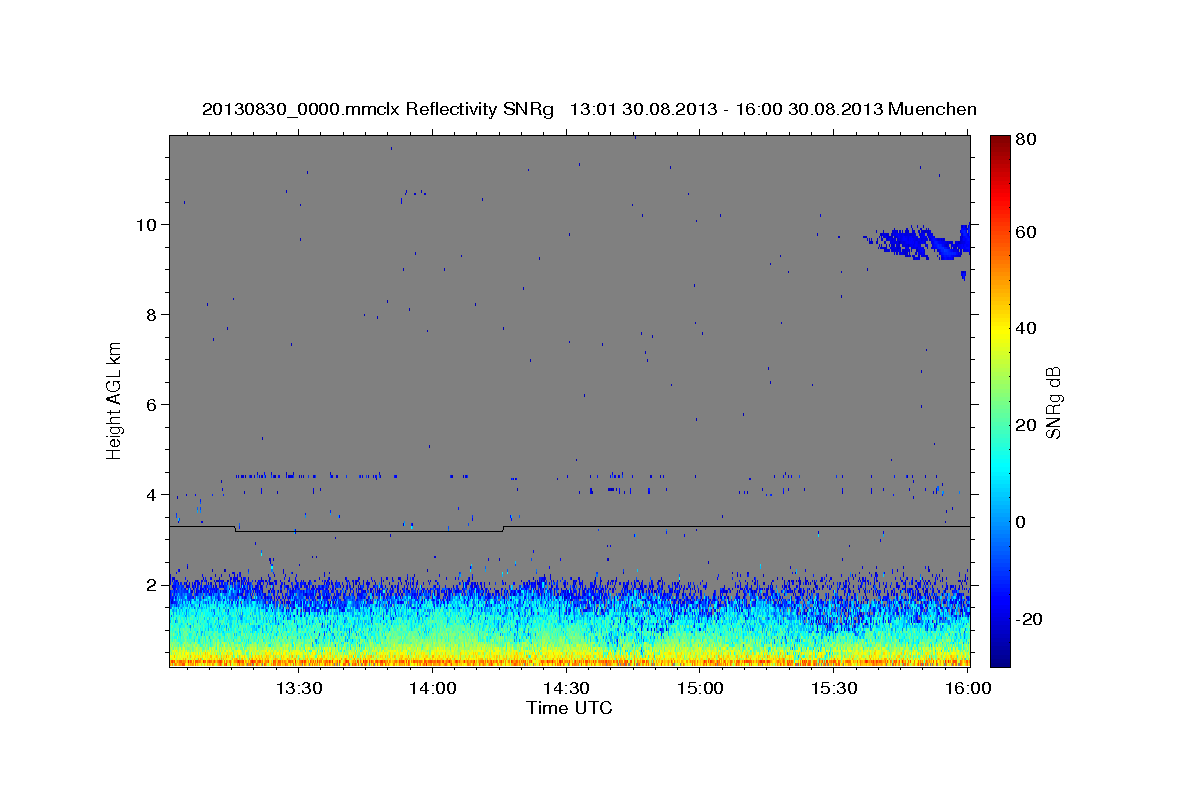Viewport: 1200px width, 800px height.
Task: Click the 15:30 time tick label
Action: pos(834,688)
